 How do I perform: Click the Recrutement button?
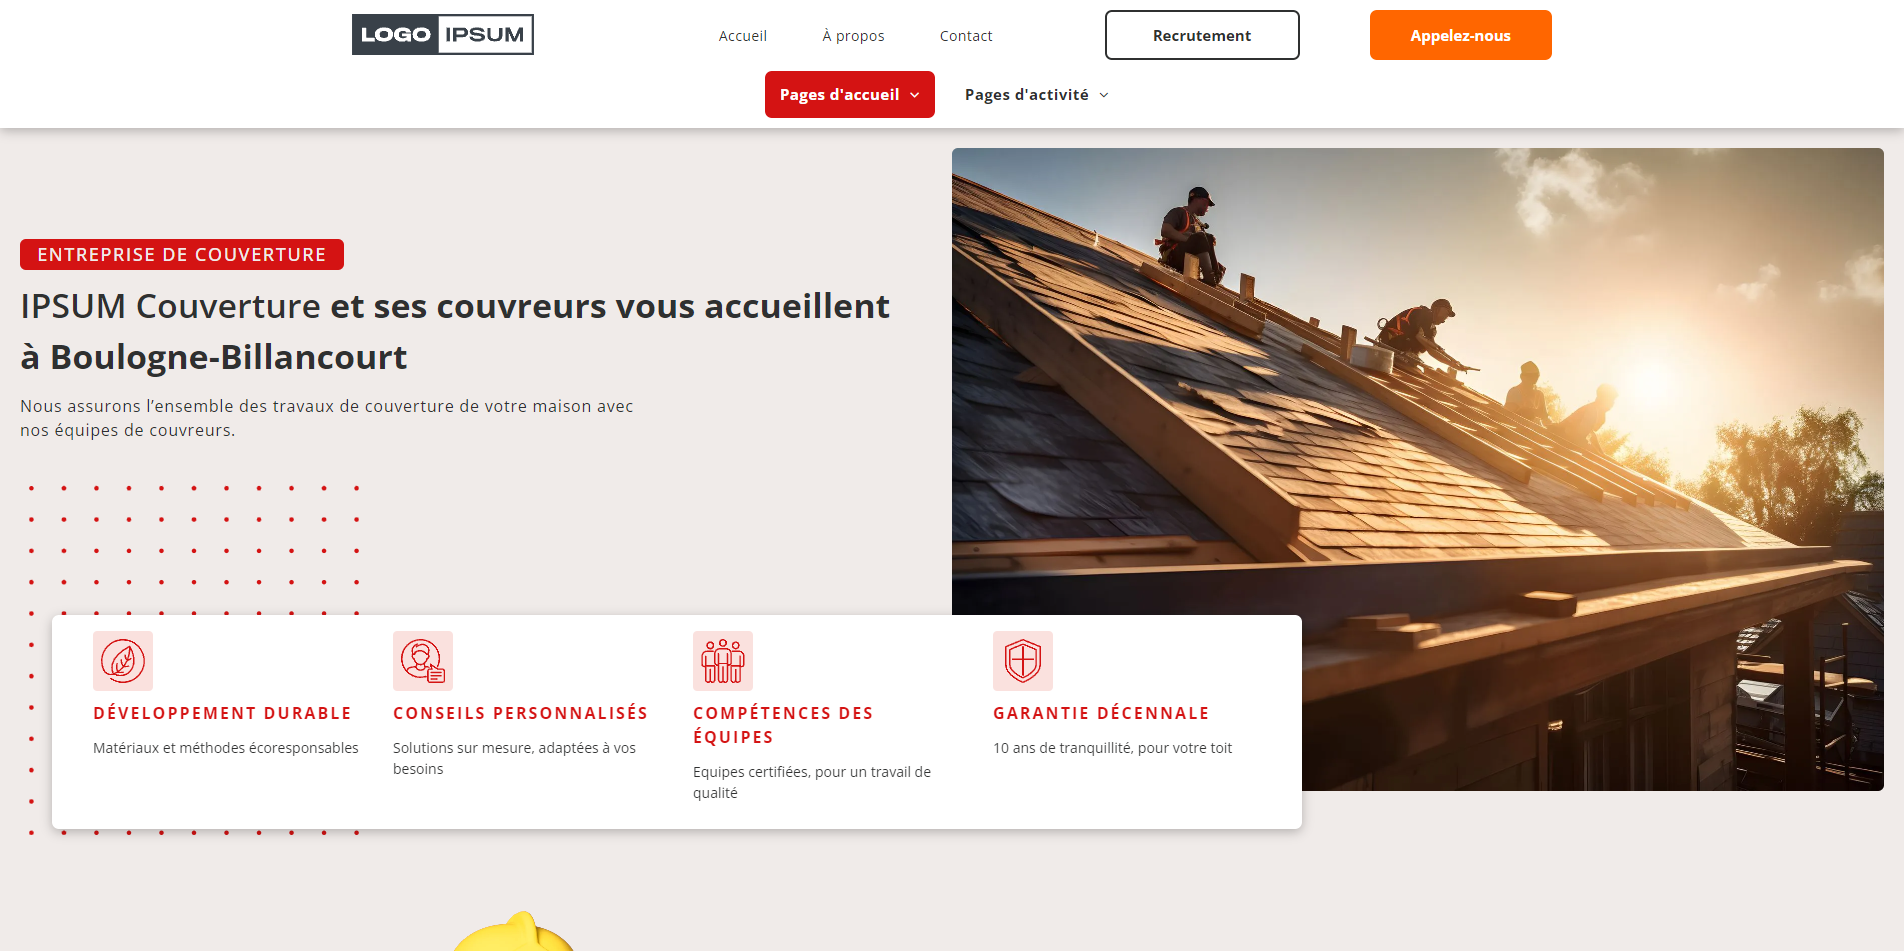1202,35
